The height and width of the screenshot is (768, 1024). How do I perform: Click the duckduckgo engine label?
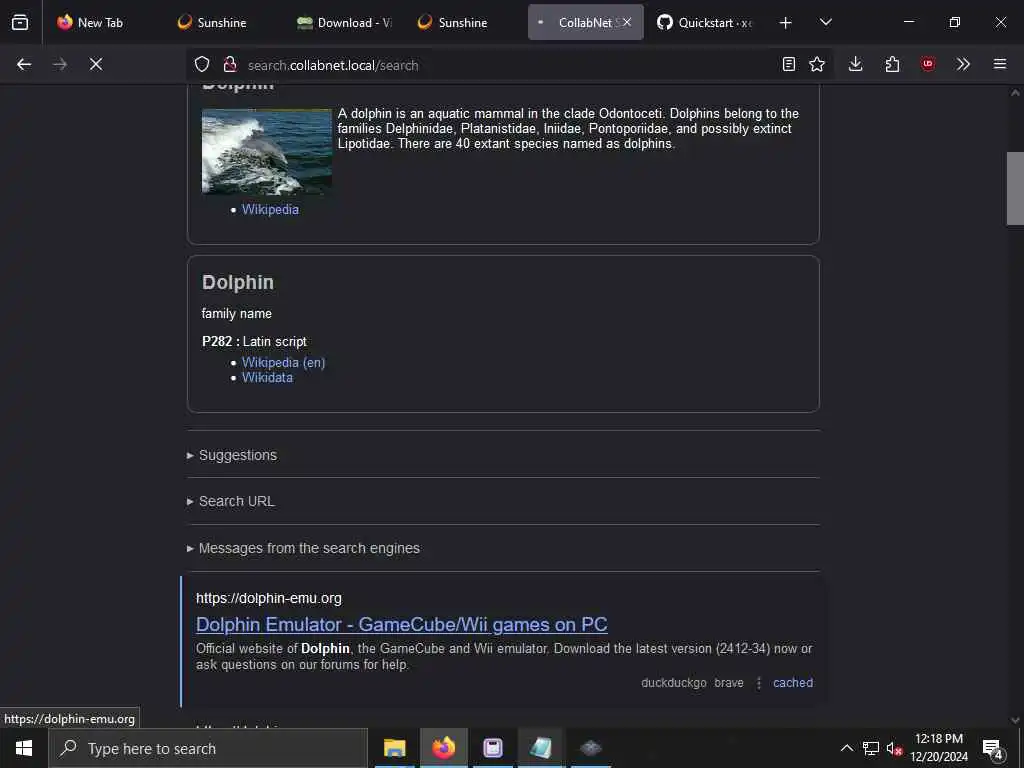click(x=673, y=682)
